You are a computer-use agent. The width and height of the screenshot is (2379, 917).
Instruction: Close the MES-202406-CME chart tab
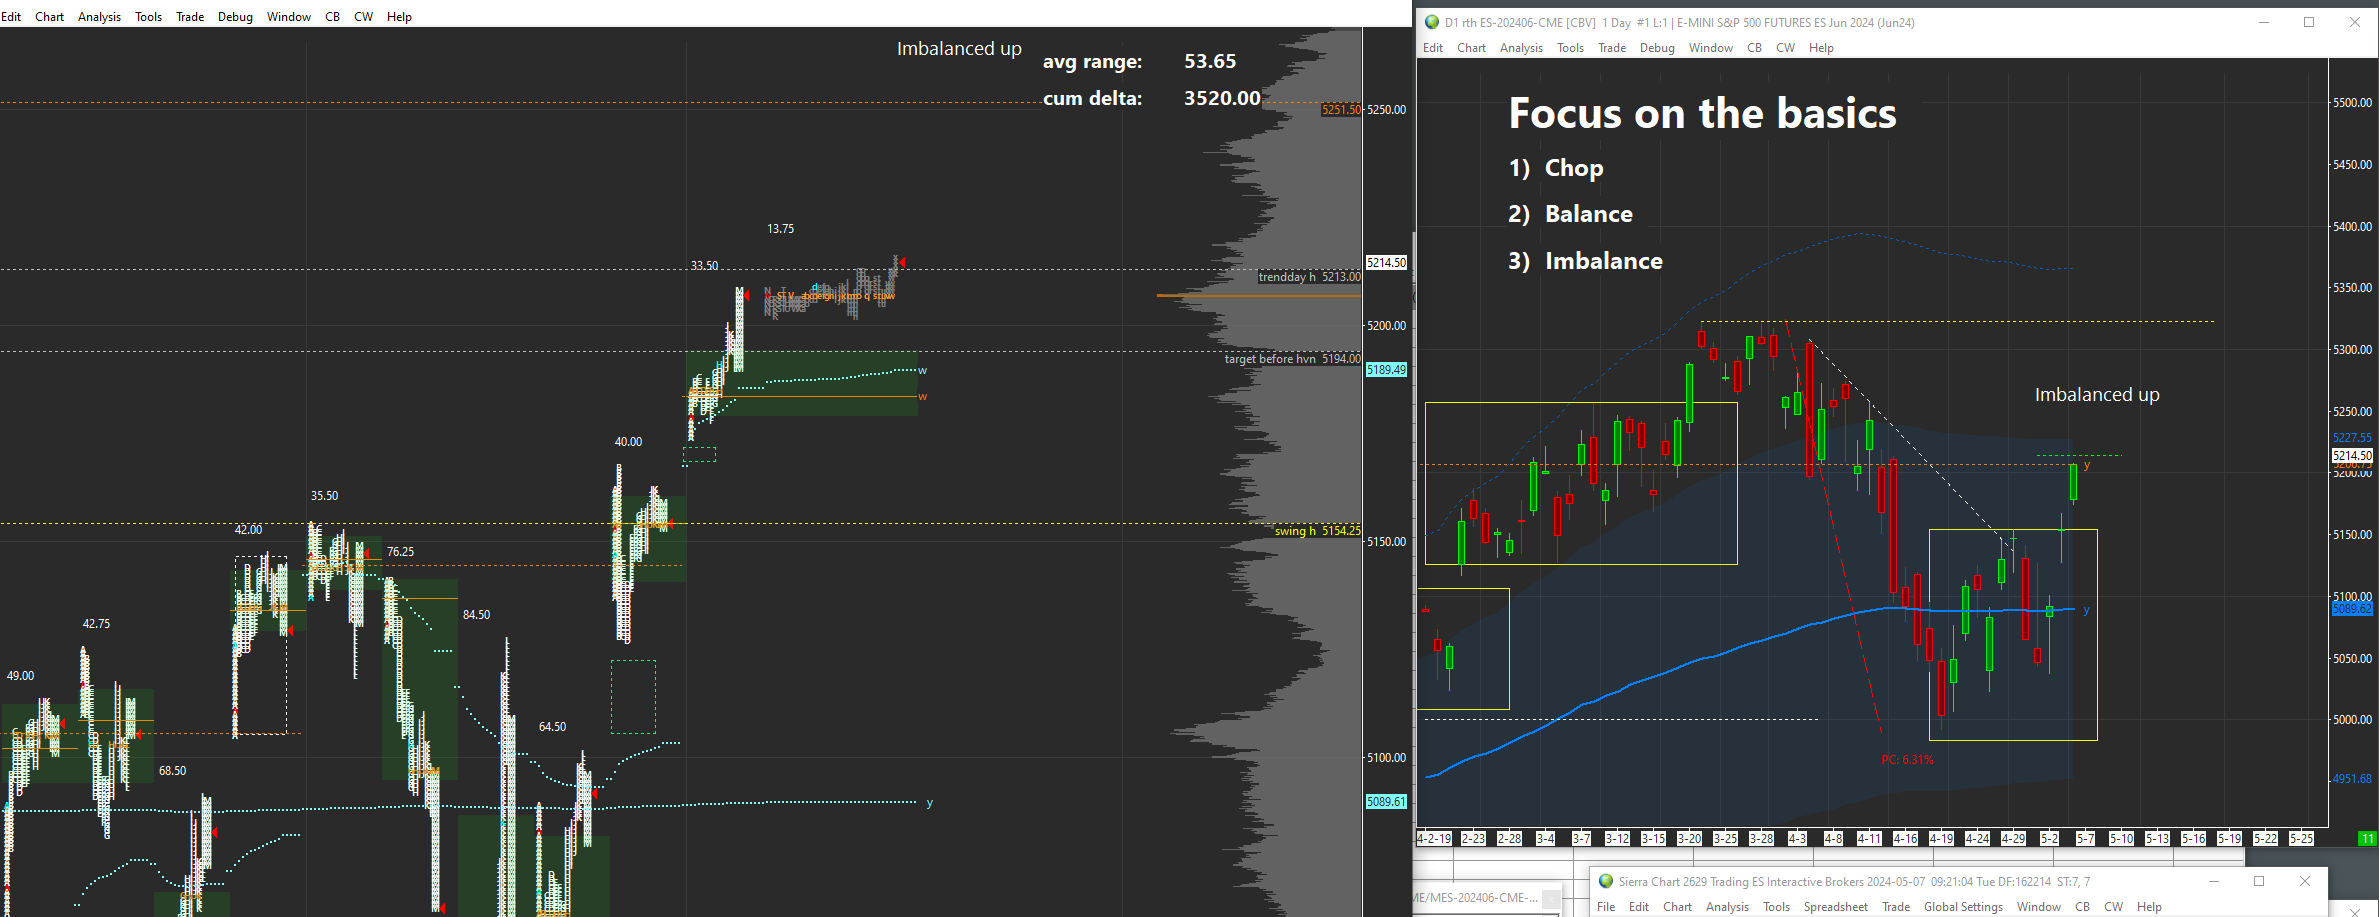tap(1551, 898)
